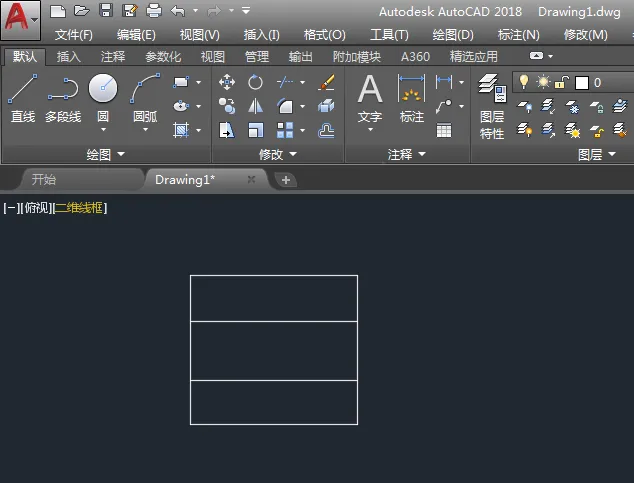
Task: Open Layer Properties (图层特性)
Action: point(492,107)
